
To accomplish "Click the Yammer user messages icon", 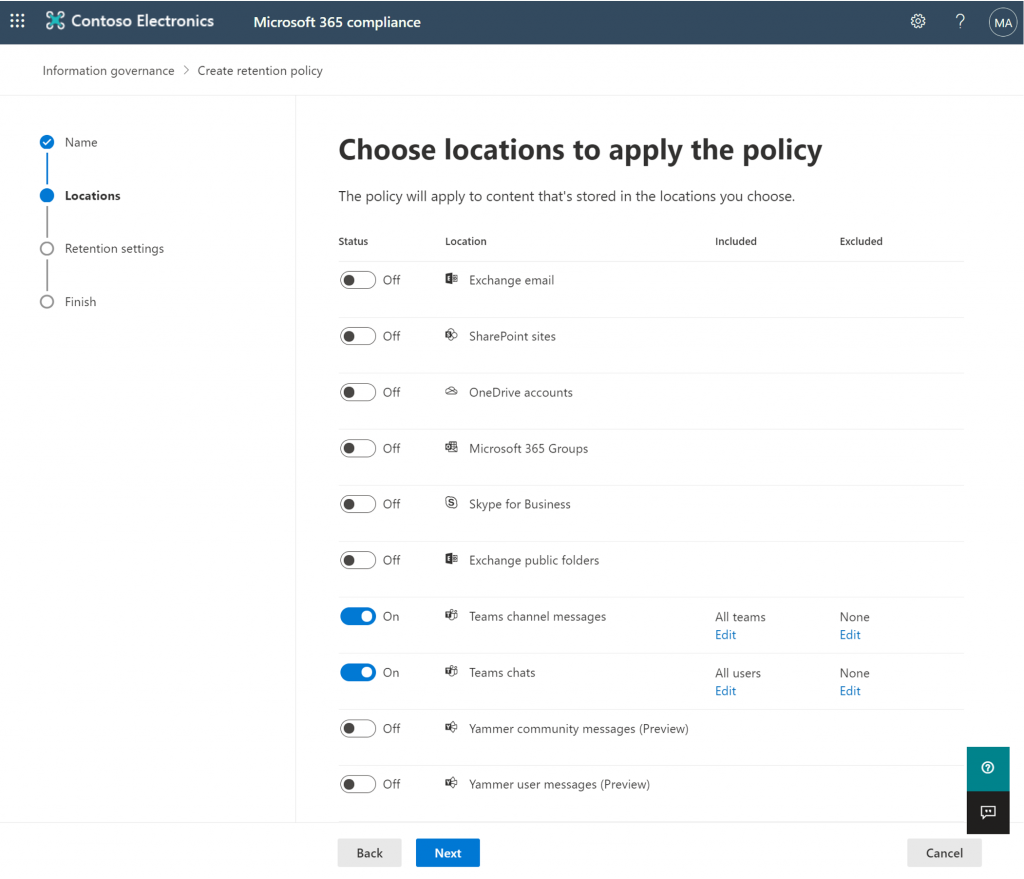I will (451, 783).
